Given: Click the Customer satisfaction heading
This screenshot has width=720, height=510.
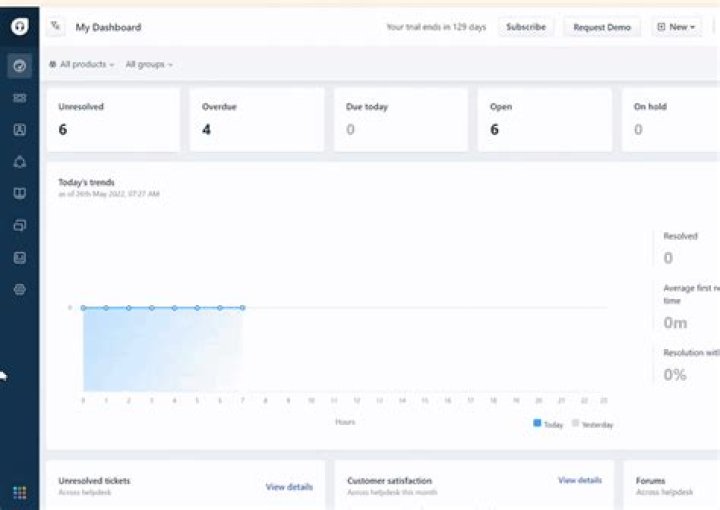Looking at the screenshot, I should pos(389,481).
